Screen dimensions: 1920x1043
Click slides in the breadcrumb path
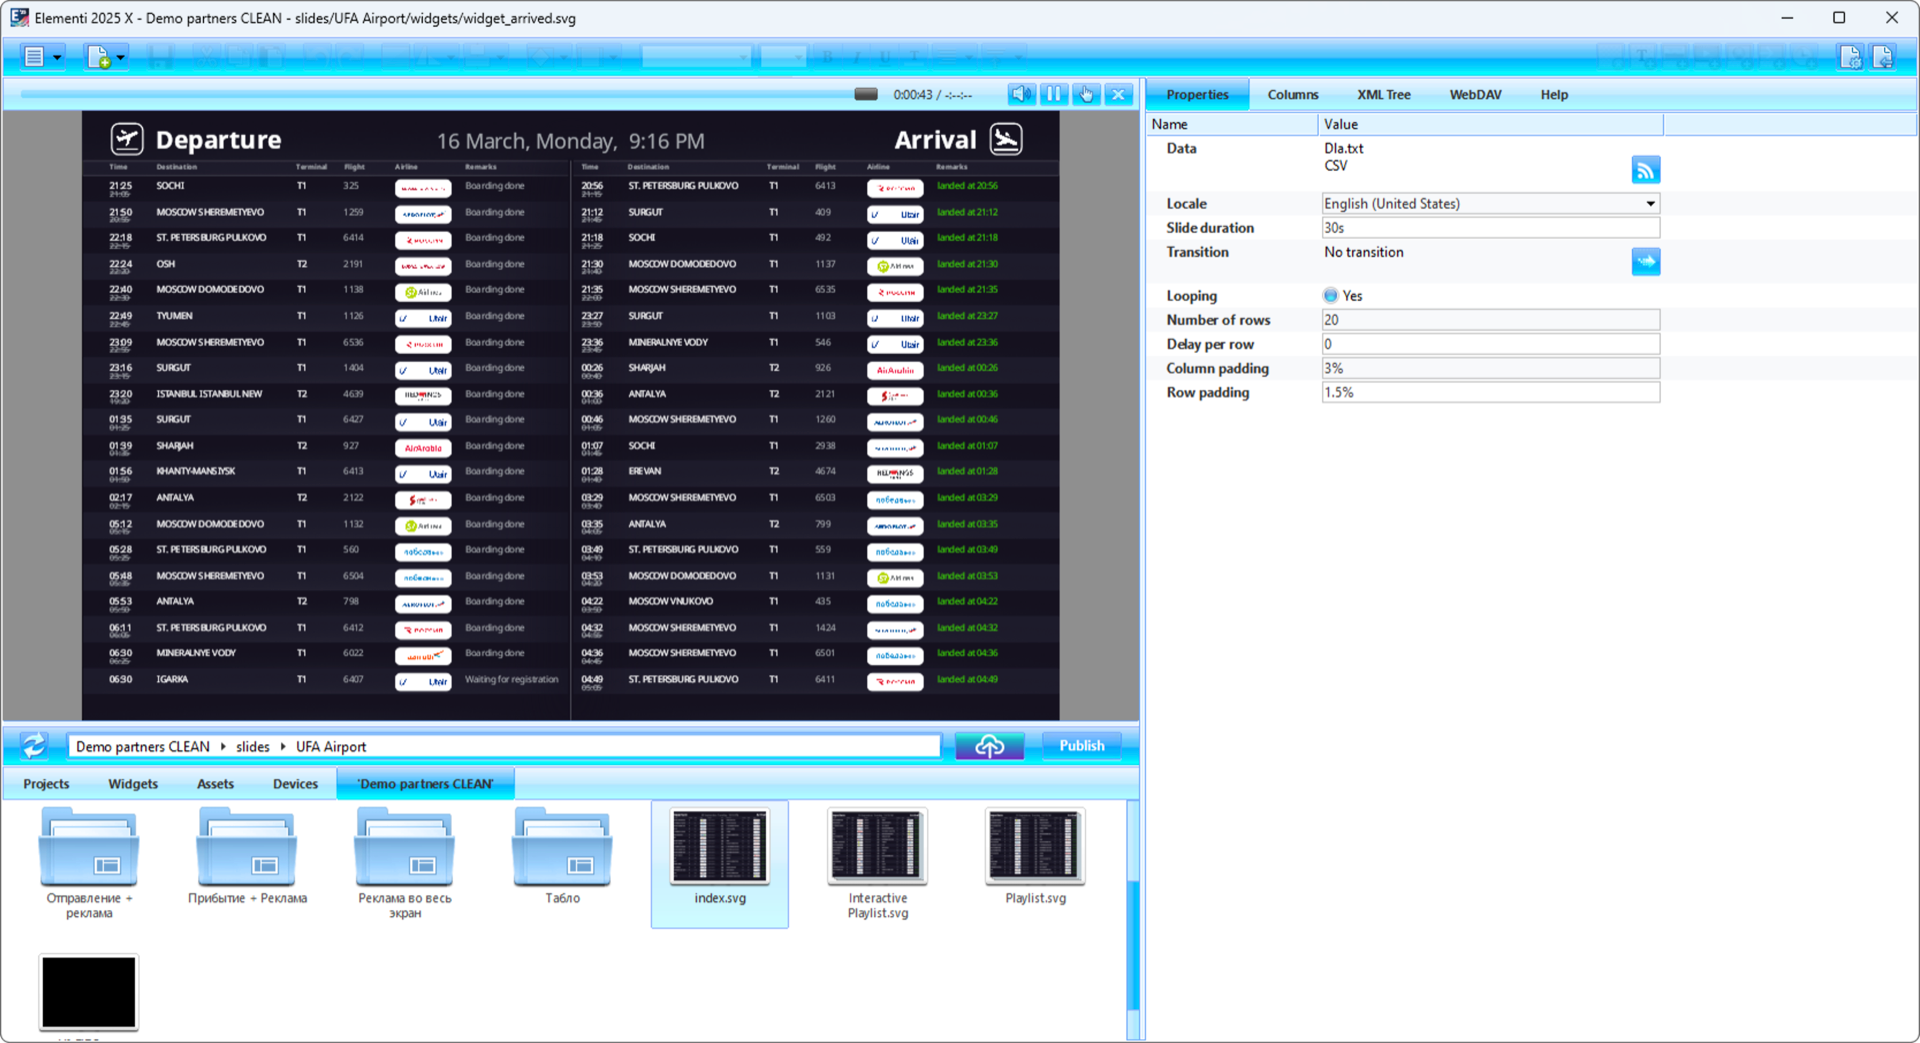pos(252,747)
